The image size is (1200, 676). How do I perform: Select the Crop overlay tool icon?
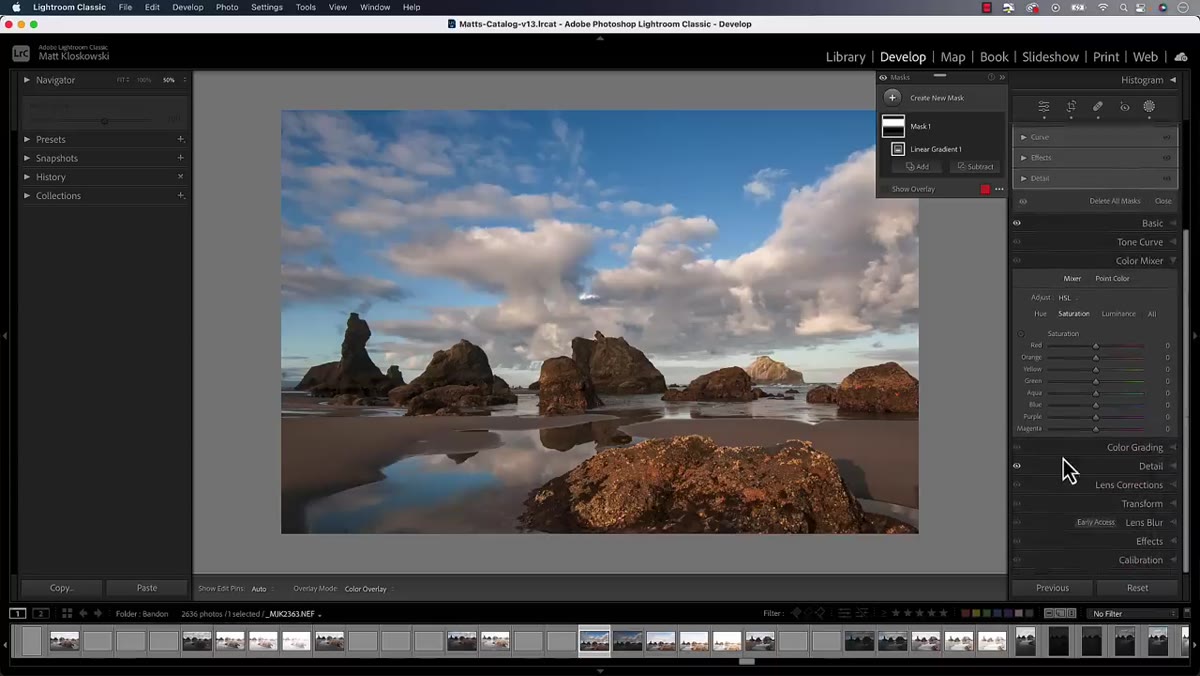1071,107
